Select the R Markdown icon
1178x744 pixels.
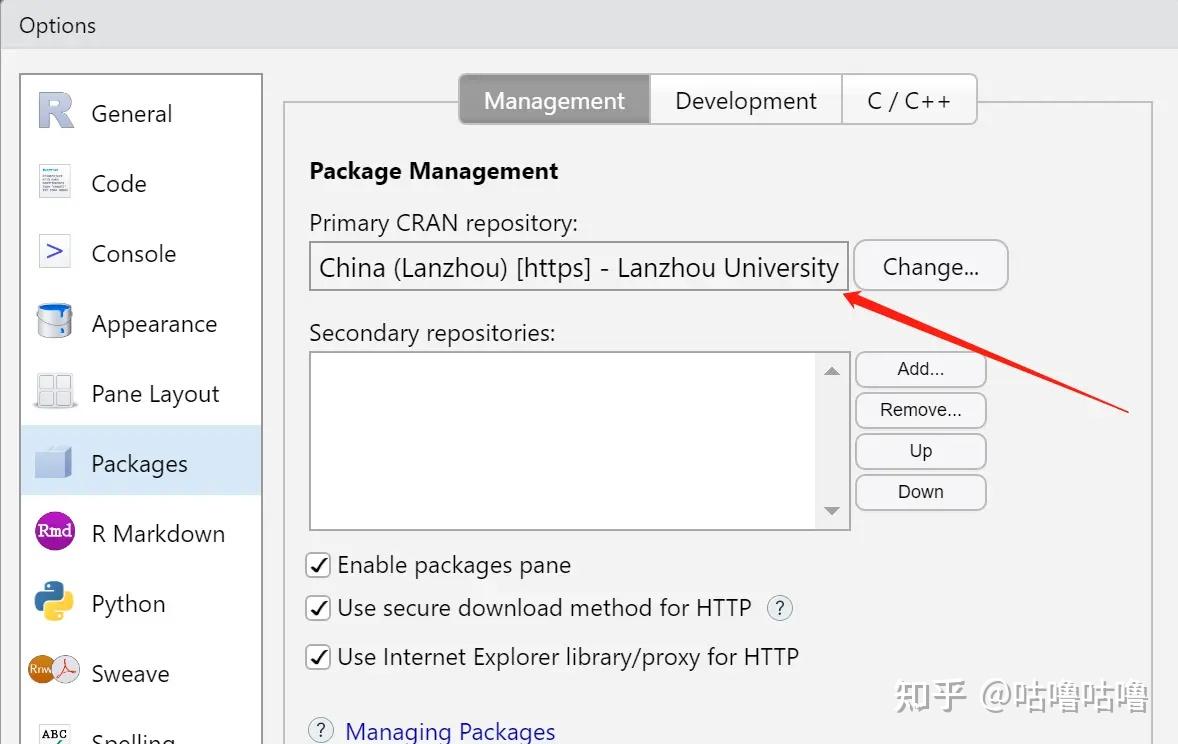[55, 531]
